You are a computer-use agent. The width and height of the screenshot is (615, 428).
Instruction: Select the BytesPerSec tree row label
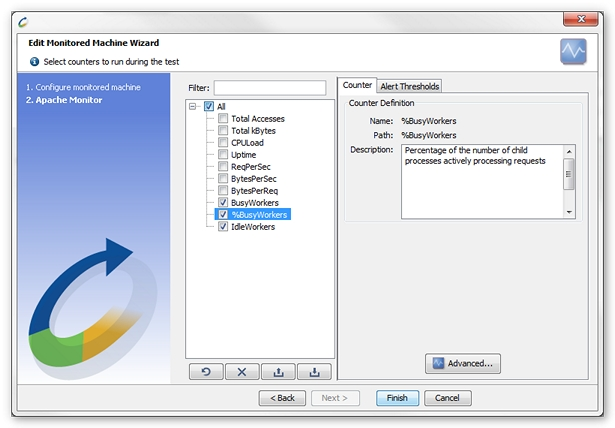click(x=254, y=179)
